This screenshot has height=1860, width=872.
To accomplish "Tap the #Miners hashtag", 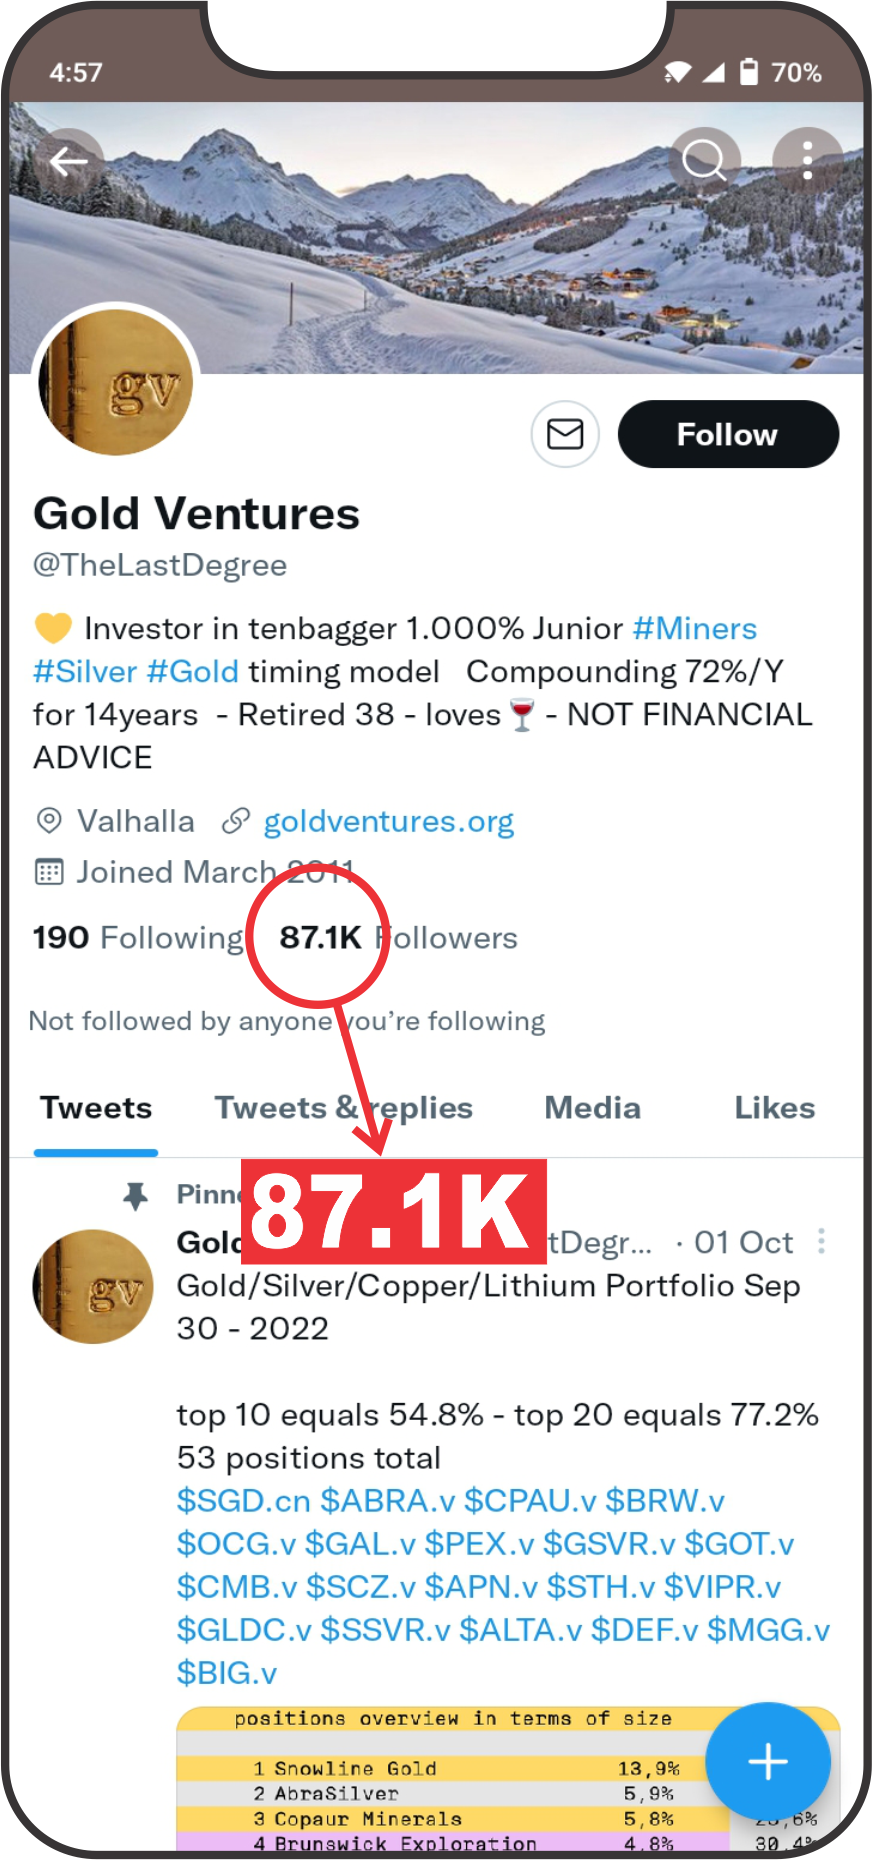I will pos(695,629).
